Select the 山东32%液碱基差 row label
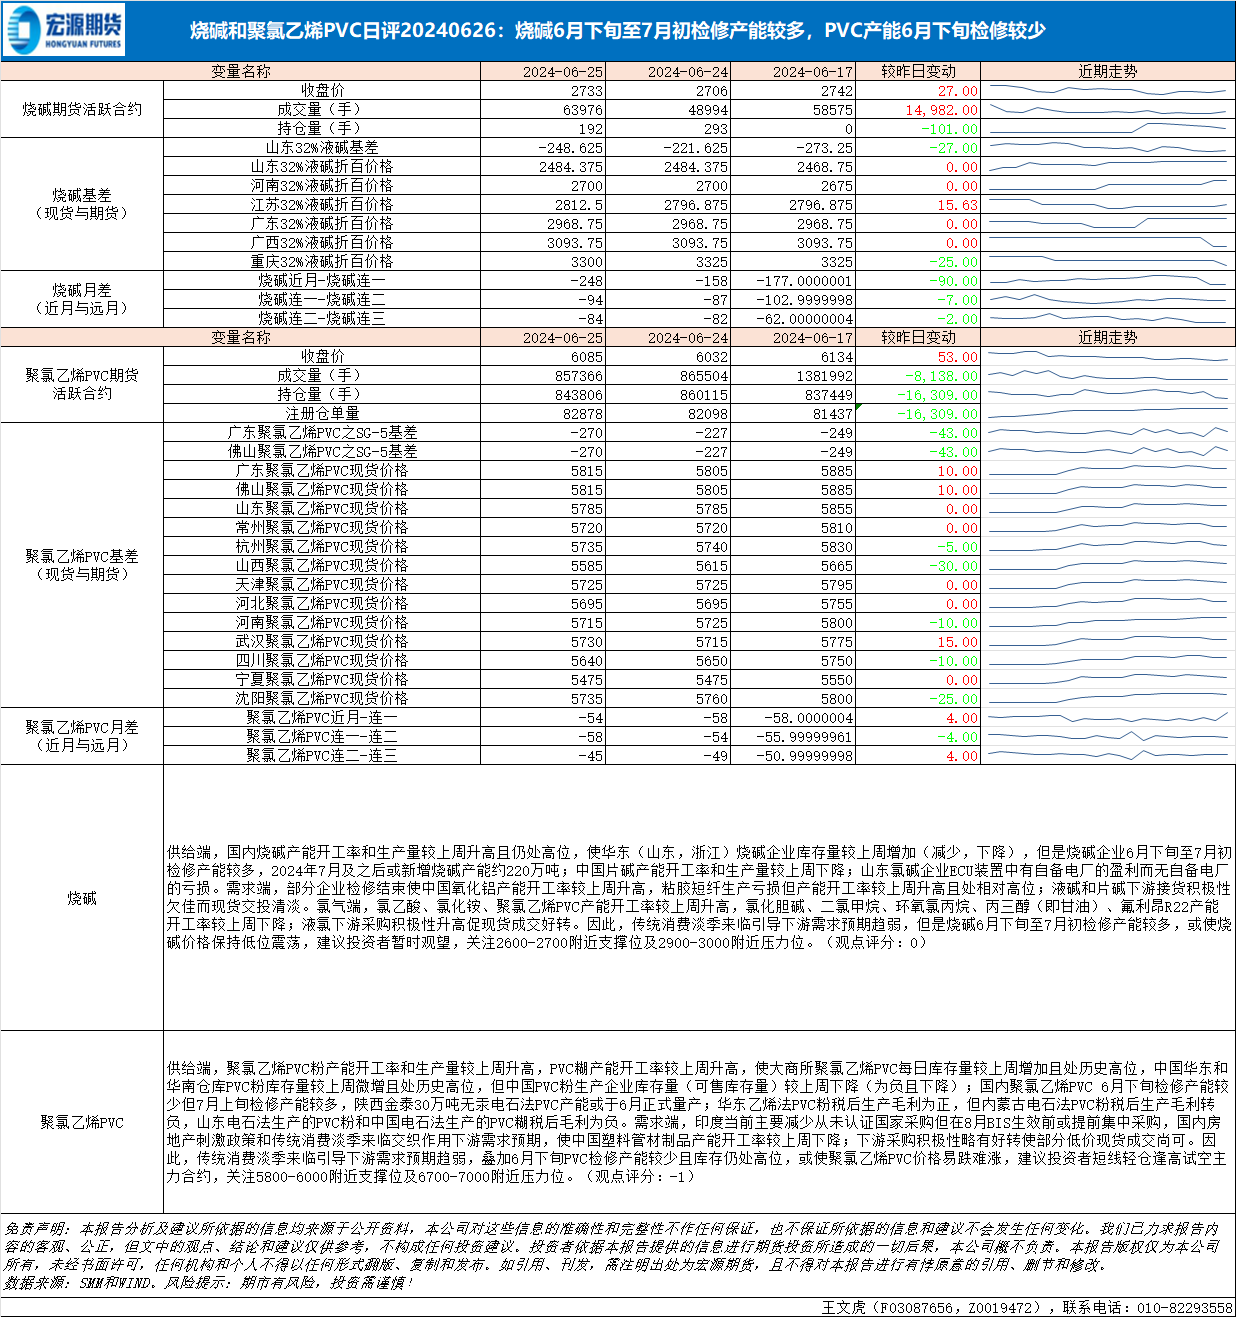Screen dimensions: 1236x1317 point(321,148)
